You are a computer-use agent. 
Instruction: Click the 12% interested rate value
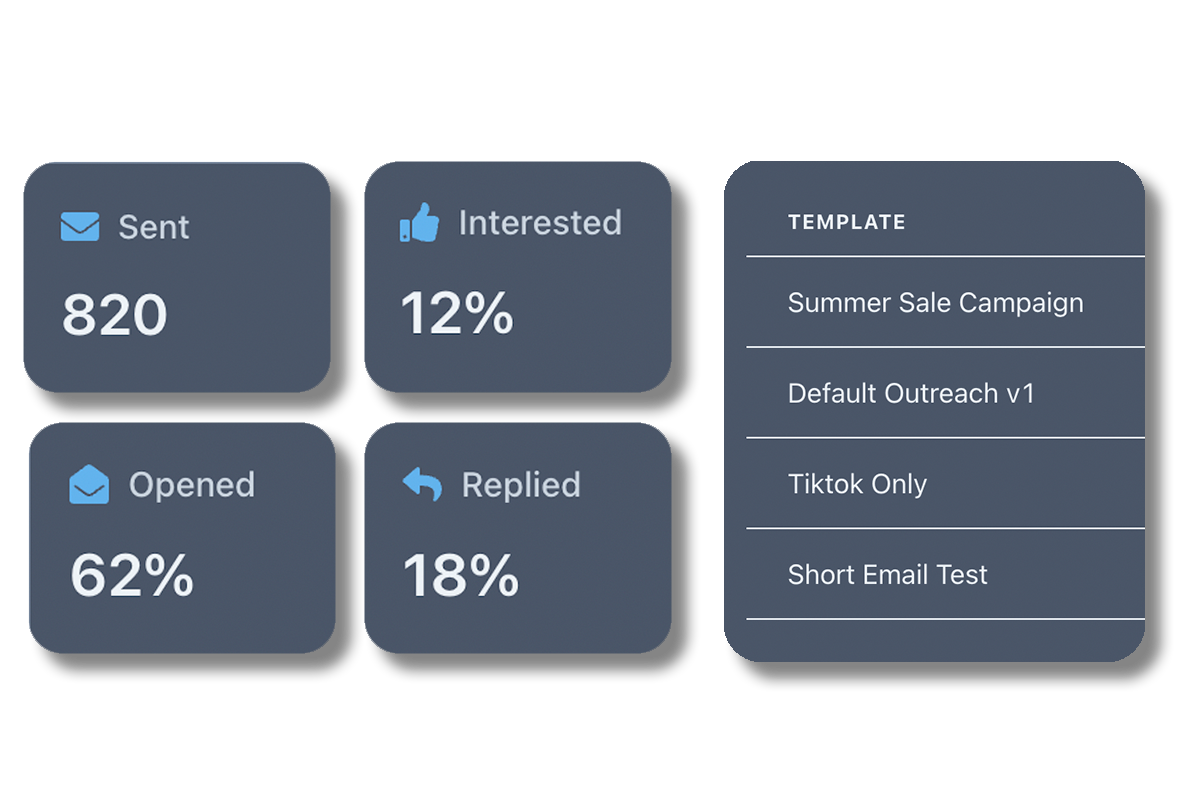(x=457, y=312)
